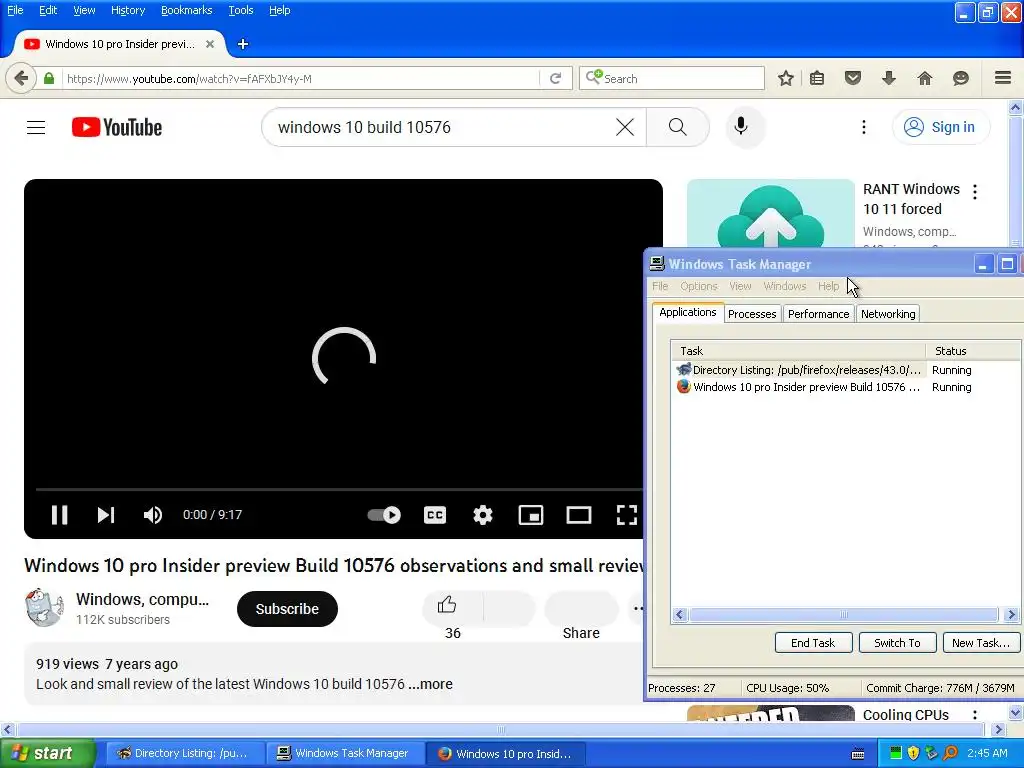Toggle autoplay switch in the player
This screenshot has width=1024, height=768.
pyautogui.click(x=384, y=515)
